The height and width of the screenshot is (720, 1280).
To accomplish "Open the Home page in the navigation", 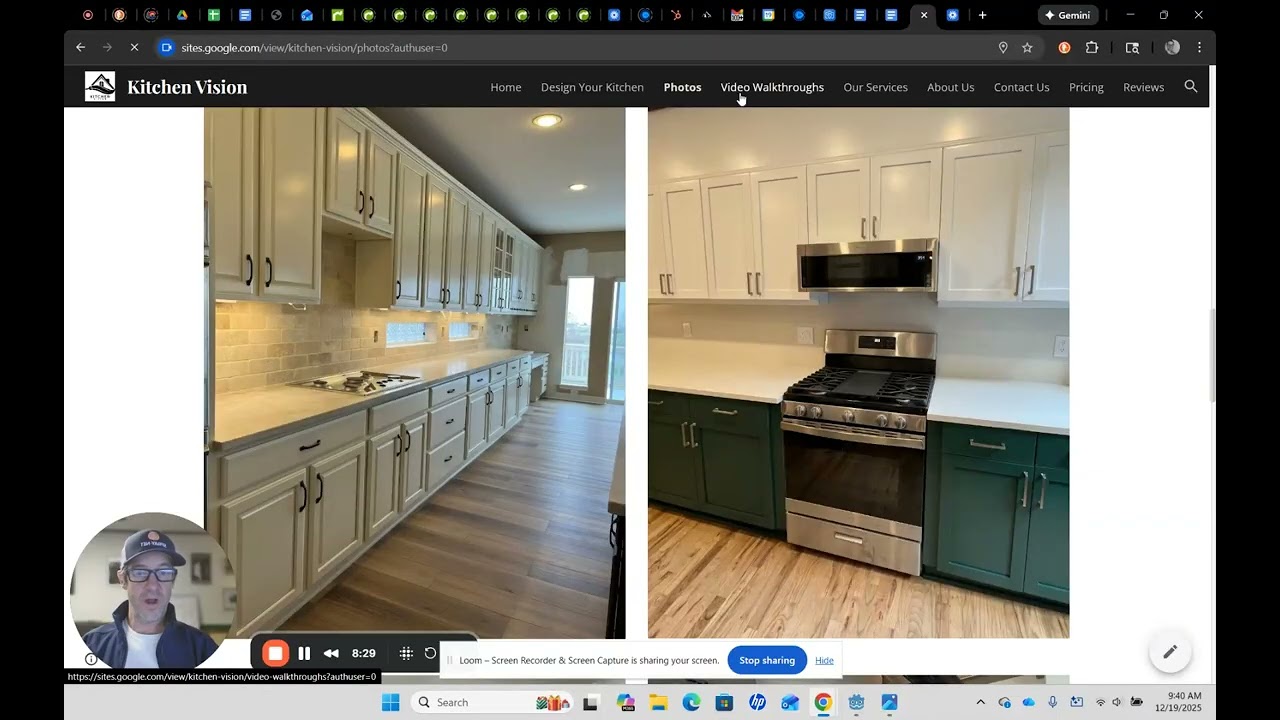I will click(x=505, y=87).
